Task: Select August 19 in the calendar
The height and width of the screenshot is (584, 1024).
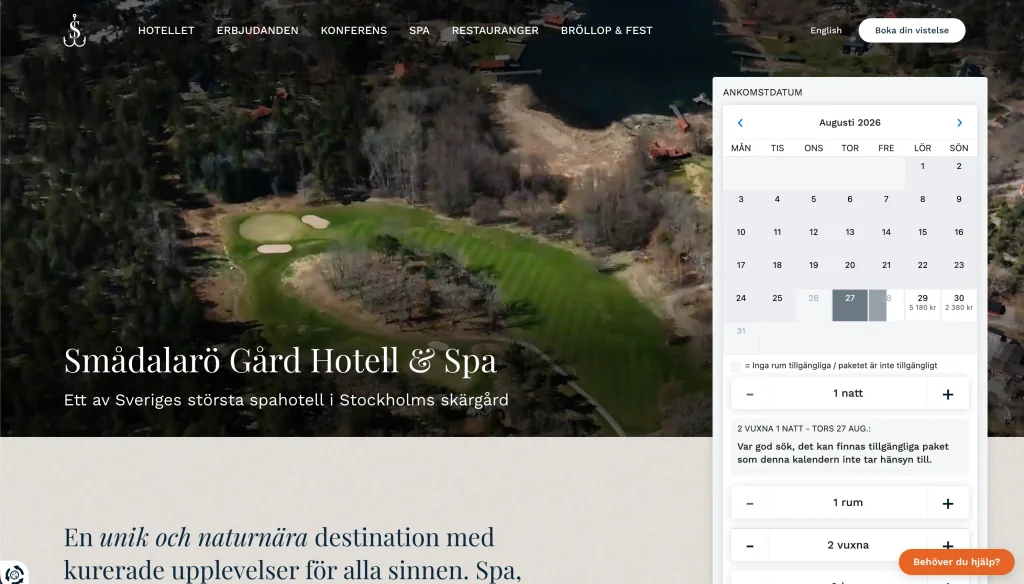Action: point(814,272)
